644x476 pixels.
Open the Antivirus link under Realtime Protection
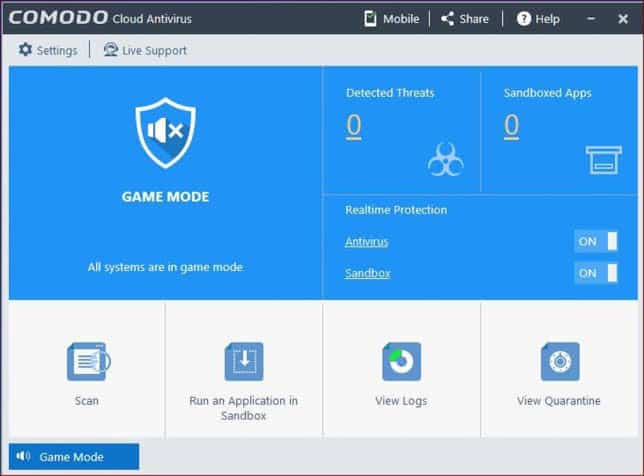366,242
